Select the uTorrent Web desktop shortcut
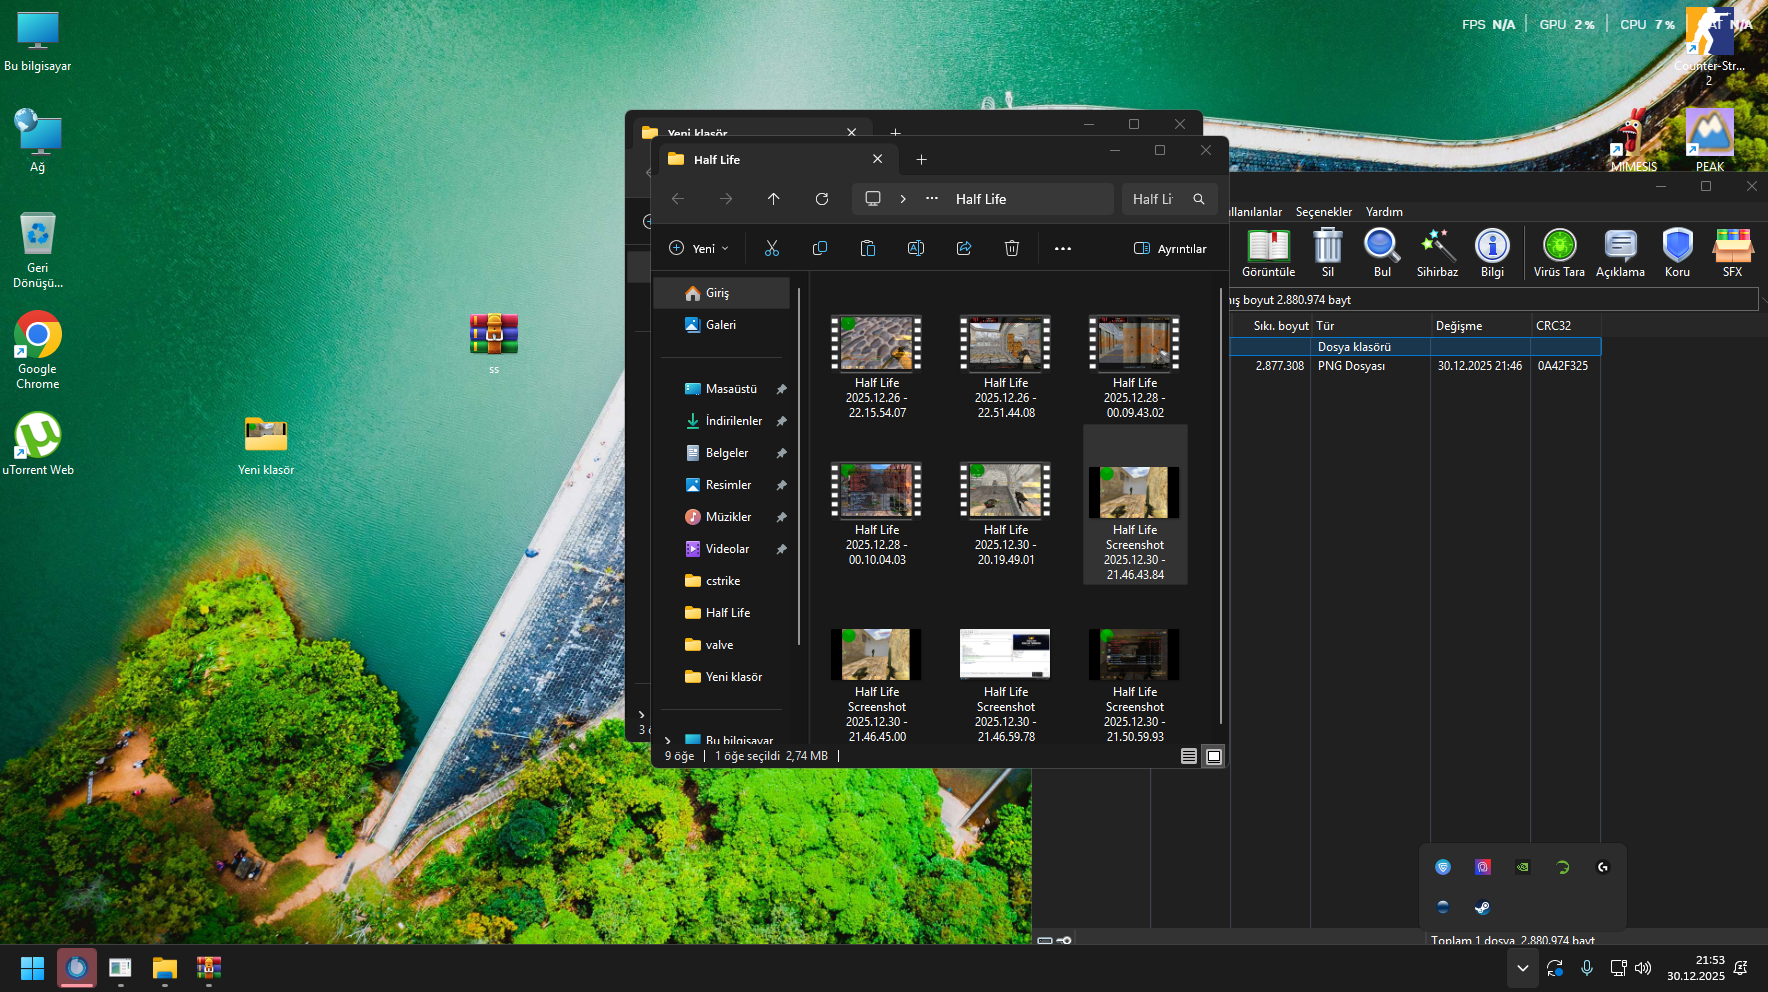The width and height of the screenshot is (1768, 992). click(x=38, y=444)
